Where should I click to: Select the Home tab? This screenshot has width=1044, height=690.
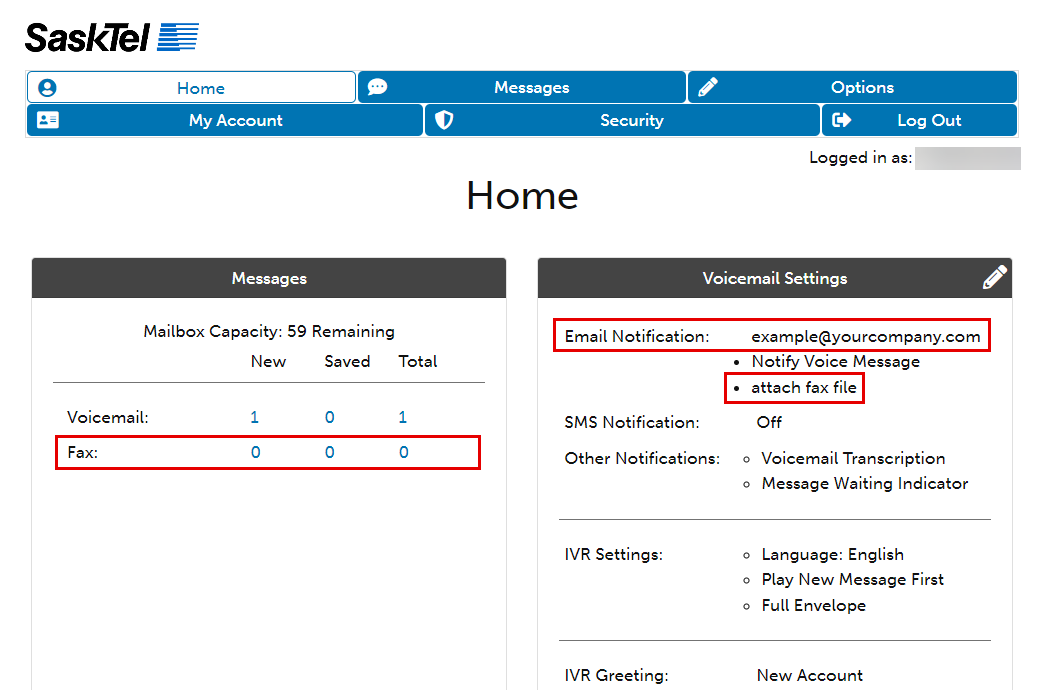click(x=201, y=87)
